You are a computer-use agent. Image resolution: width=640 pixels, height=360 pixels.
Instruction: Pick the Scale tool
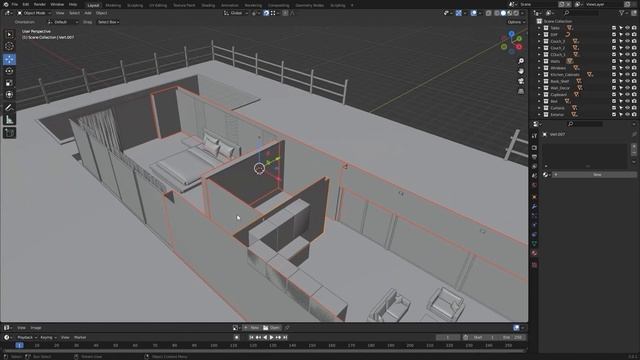click(x=9, y=83)
